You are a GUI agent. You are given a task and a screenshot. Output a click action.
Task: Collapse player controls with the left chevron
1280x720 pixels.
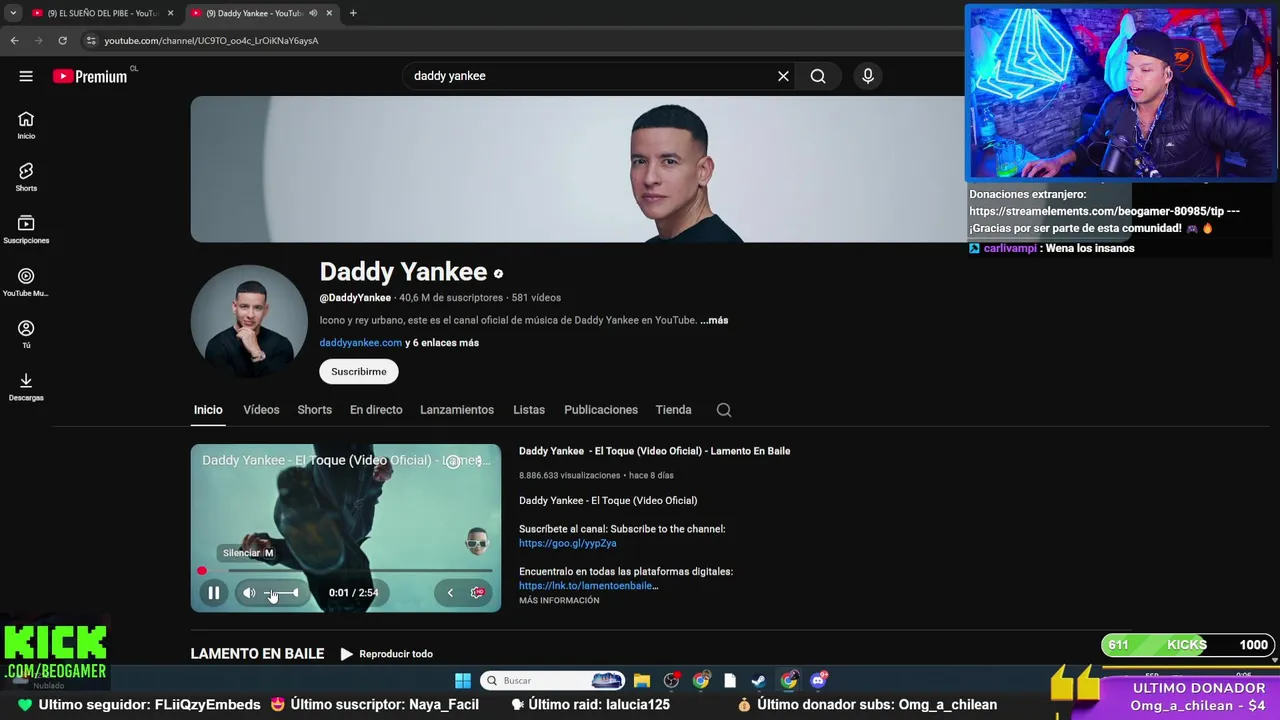450,593
